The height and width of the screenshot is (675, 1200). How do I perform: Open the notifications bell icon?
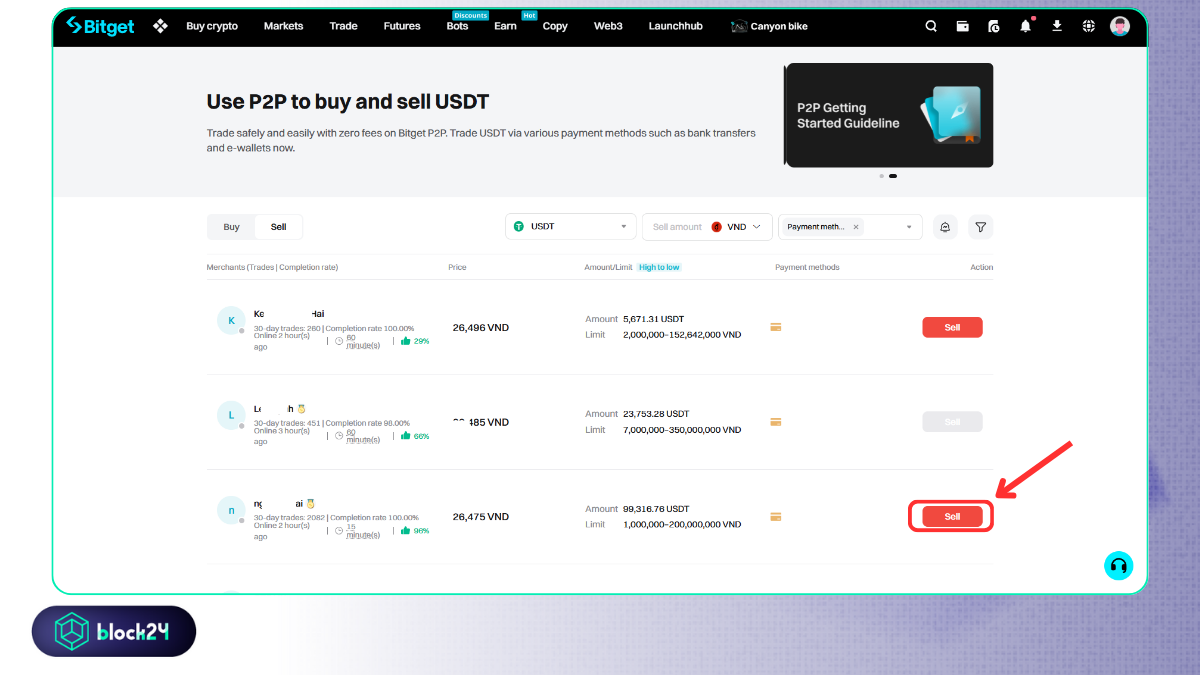1025,26
